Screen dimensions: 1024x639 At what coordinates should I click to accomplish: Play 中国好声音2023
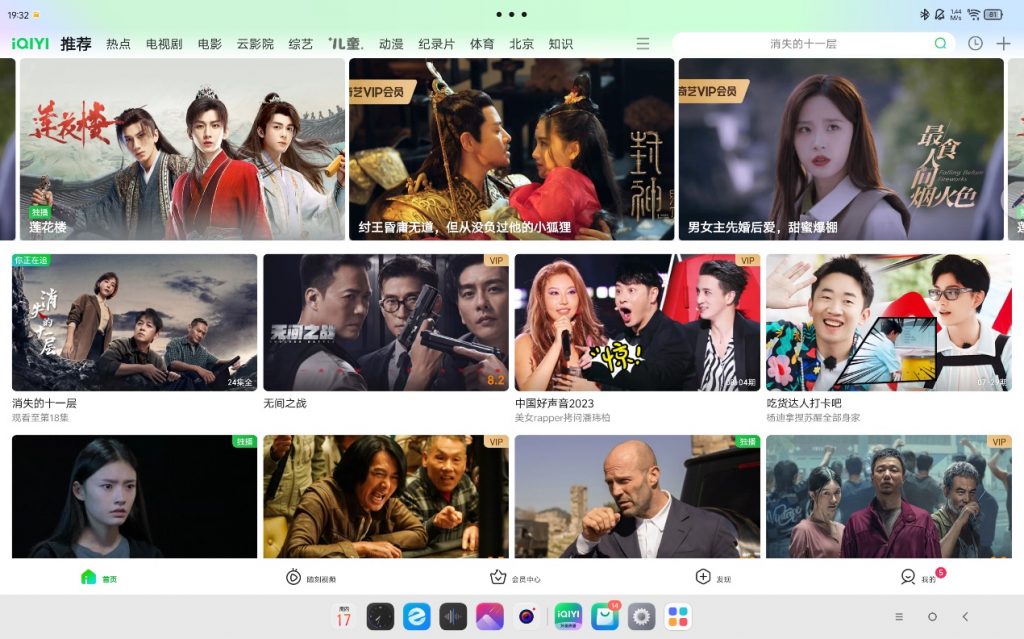[x=637, y=320]
